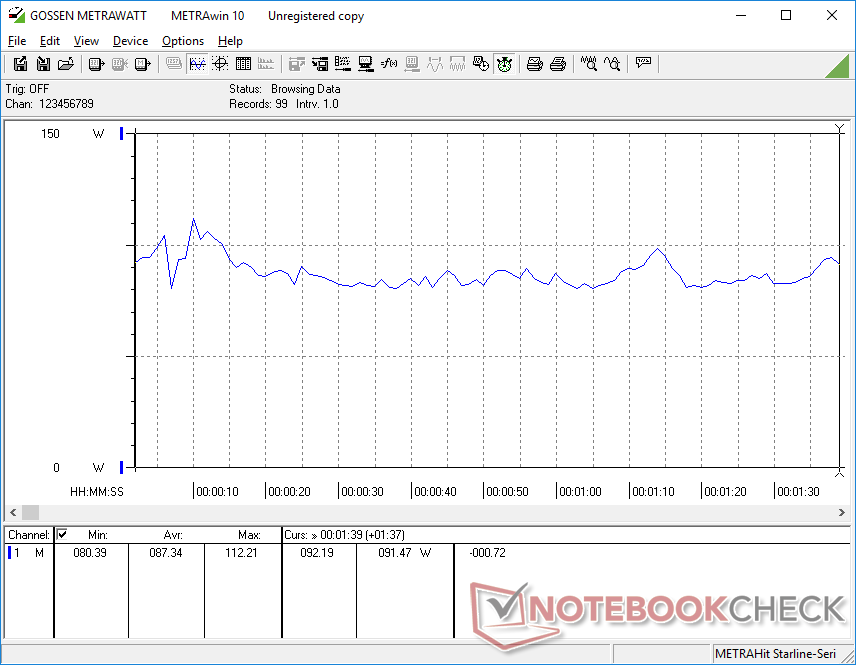Screen dimensions: 856x665
Task: Open the computer device setup icon
Action: [x=366, y=64]
